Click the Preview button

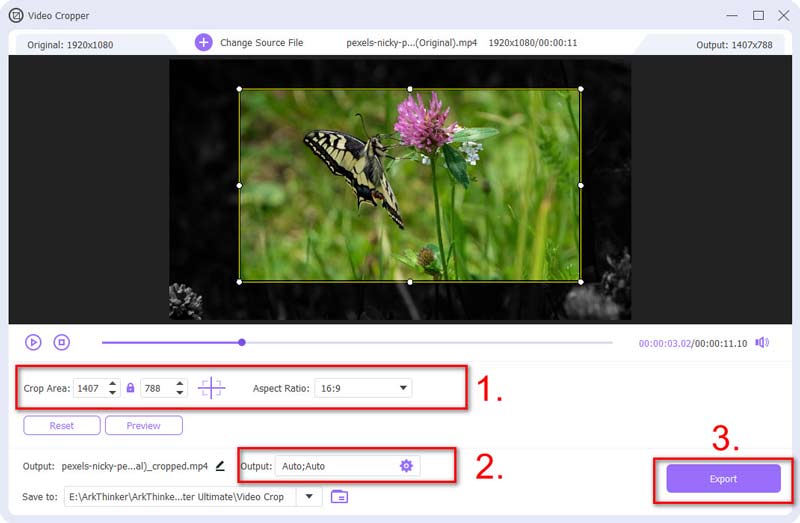pyautogui.click(x=143, y=426)
